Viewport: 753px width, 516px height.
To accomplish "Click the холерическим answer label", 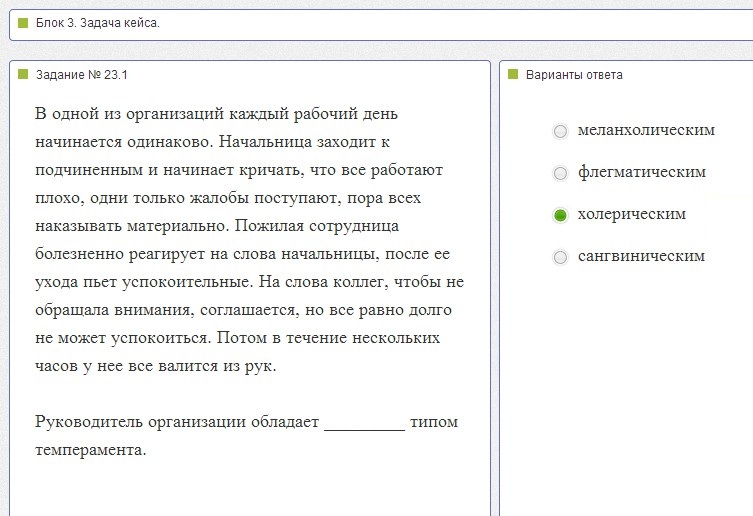I will point(632,214).
